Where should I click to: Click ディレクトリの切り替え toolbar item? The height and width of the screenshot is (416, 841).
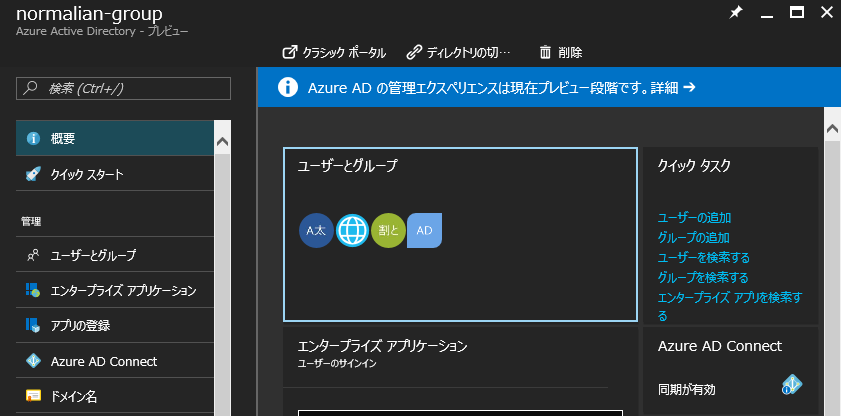(x=459, y=53)
